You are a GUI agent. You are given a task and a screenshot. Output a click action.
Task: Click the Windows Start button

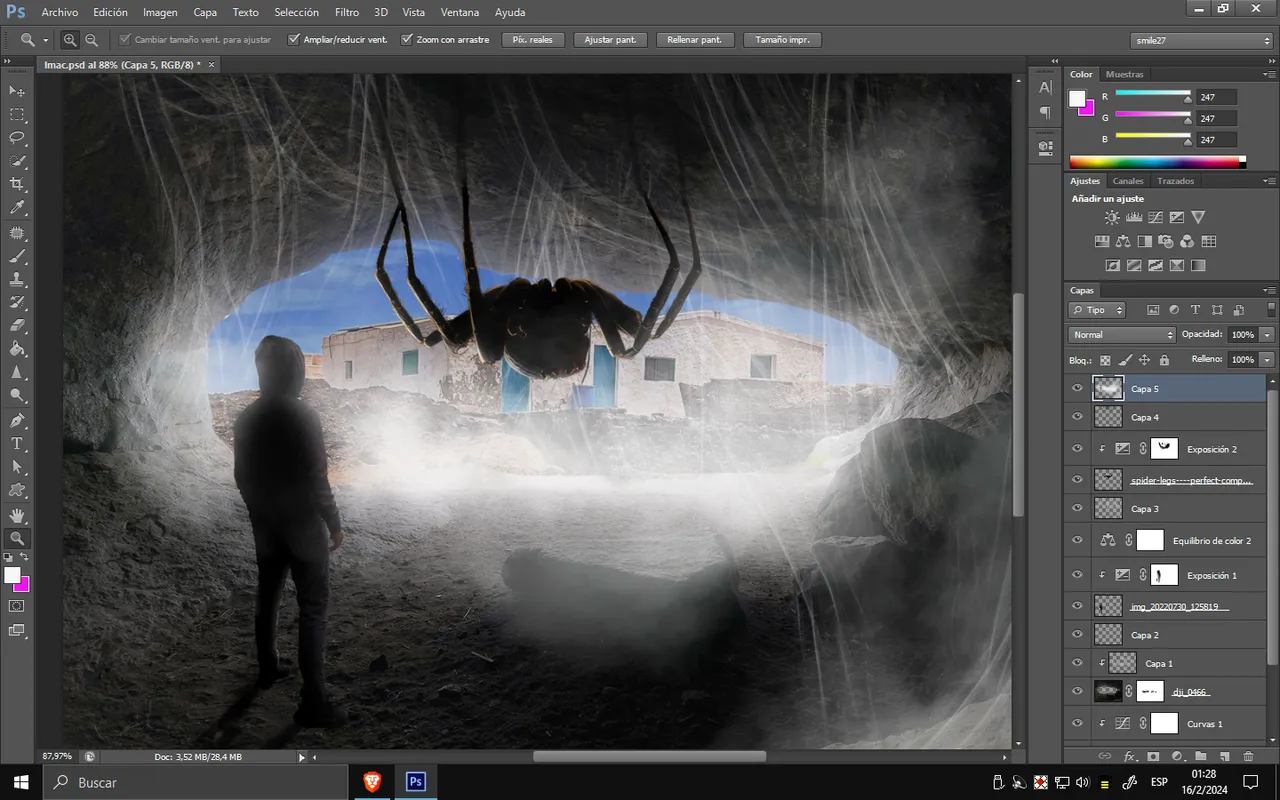point(21,782)
